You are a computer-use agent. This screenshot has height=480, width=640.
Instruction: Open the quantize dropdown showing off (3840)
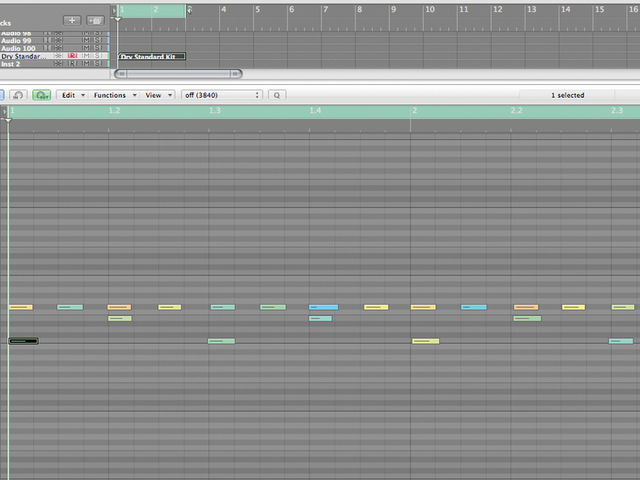[x=222, y=95]
